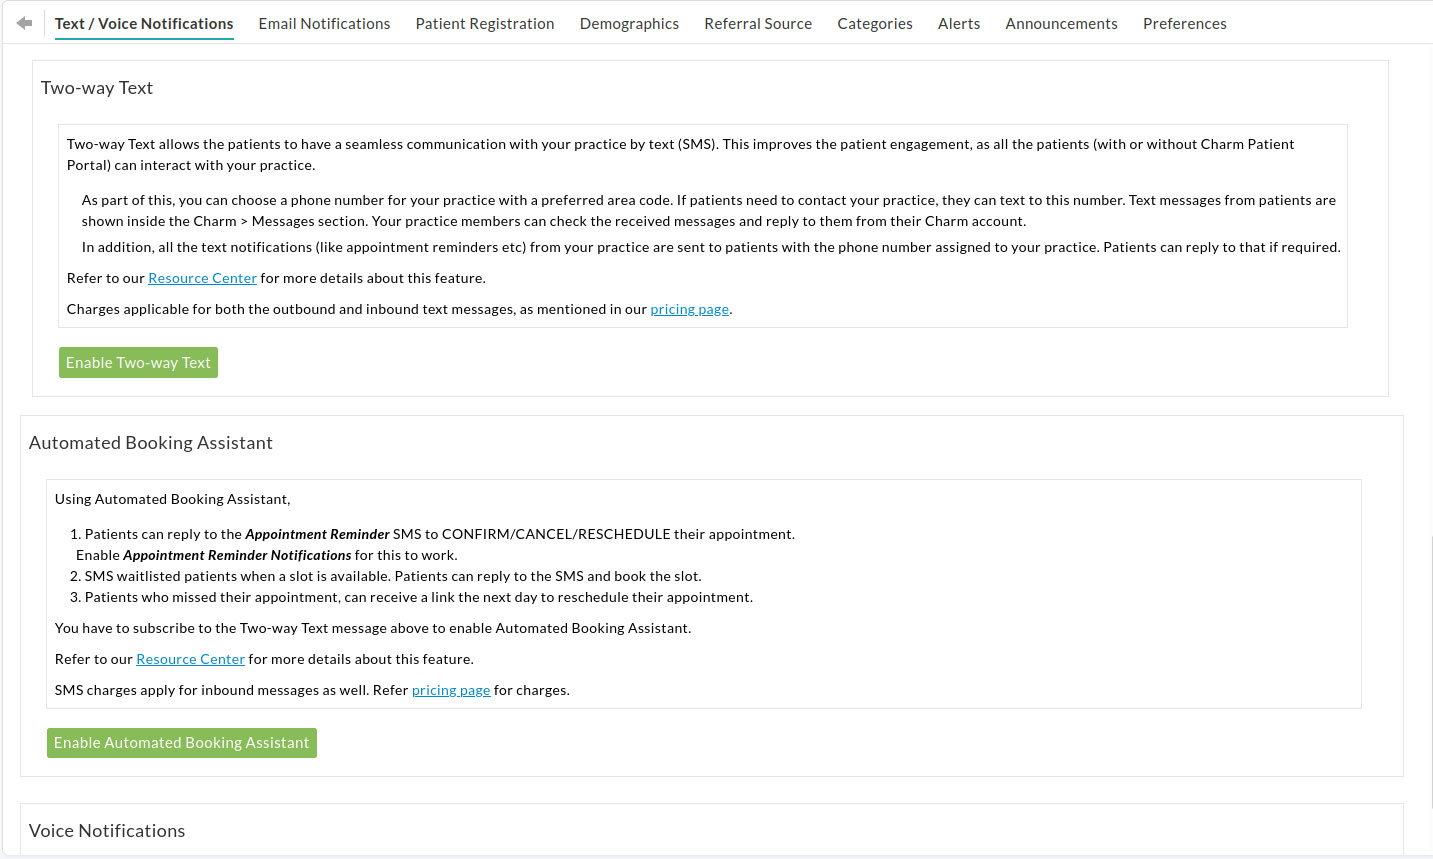Follow pricing page link for inbound SMS charges

(451, 690)
